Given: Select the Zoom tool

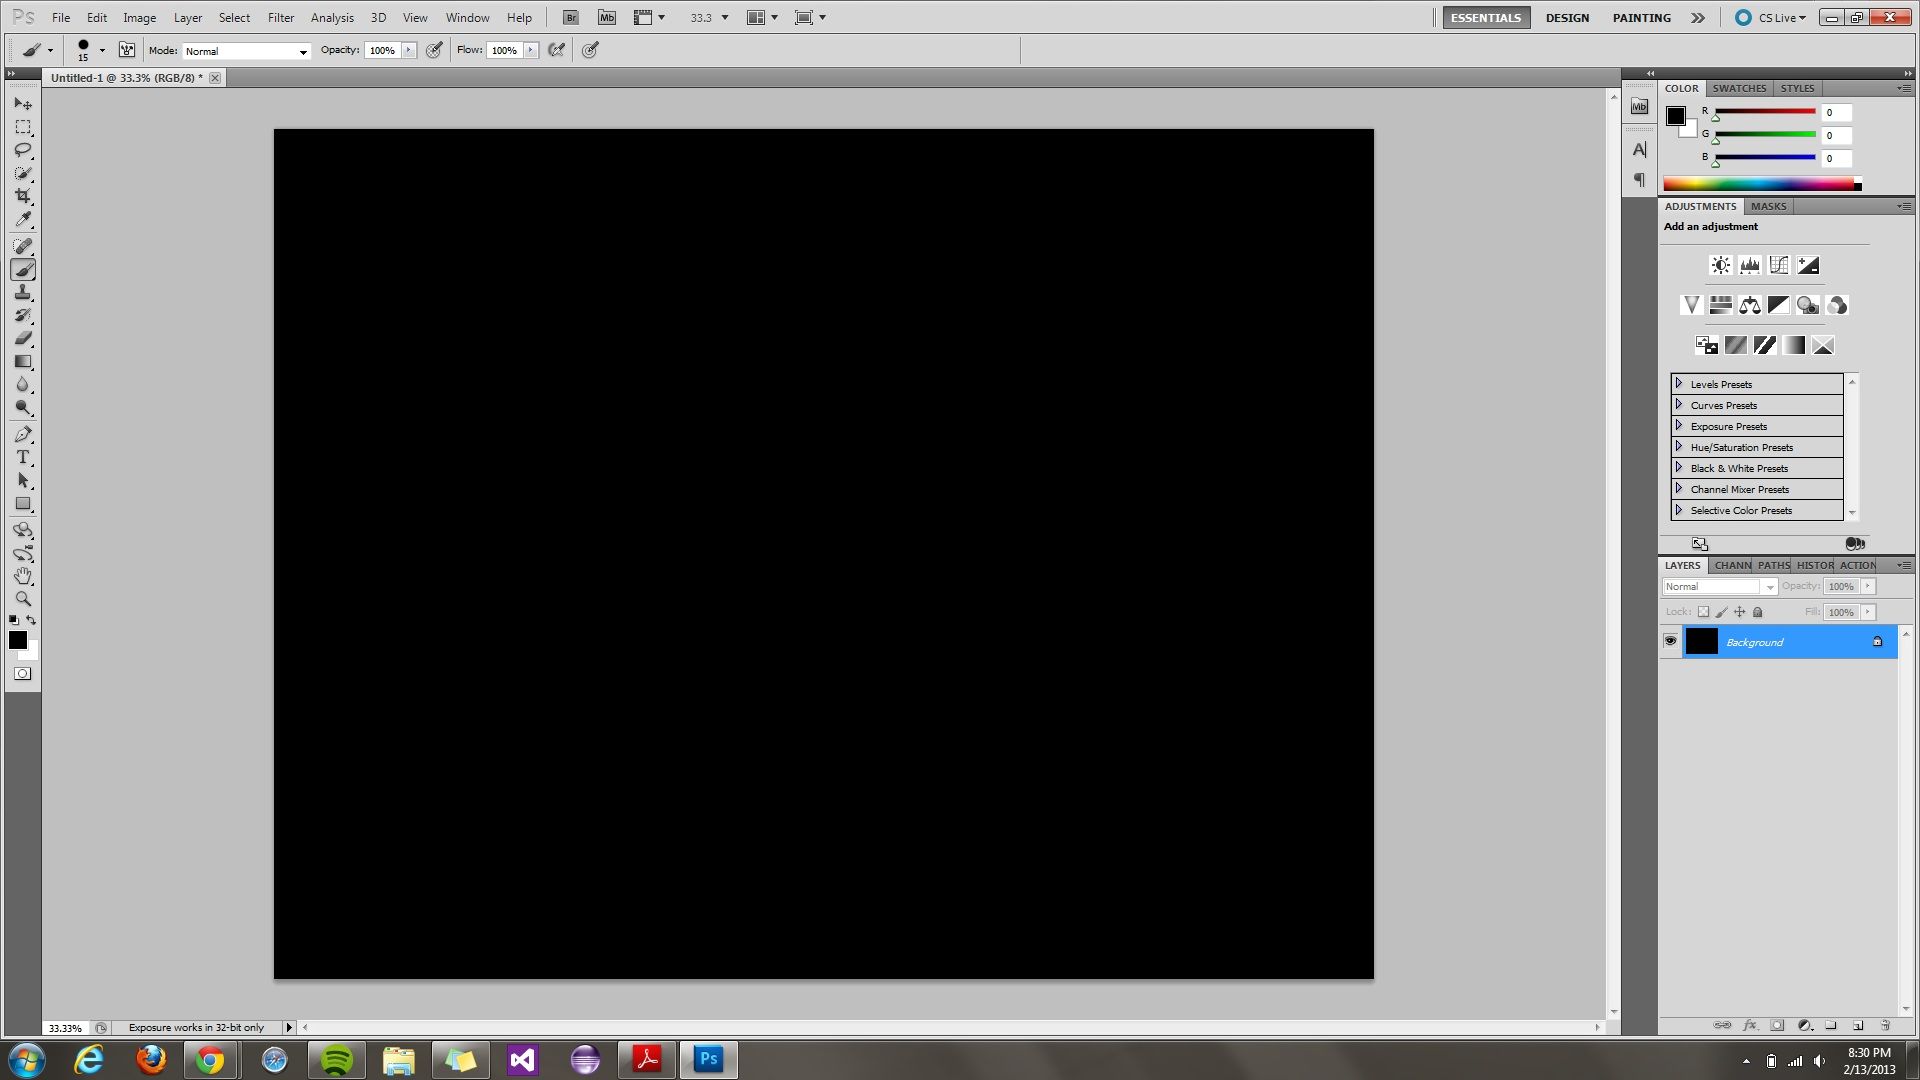Looking at the screenshot, I should click(23, 599).
